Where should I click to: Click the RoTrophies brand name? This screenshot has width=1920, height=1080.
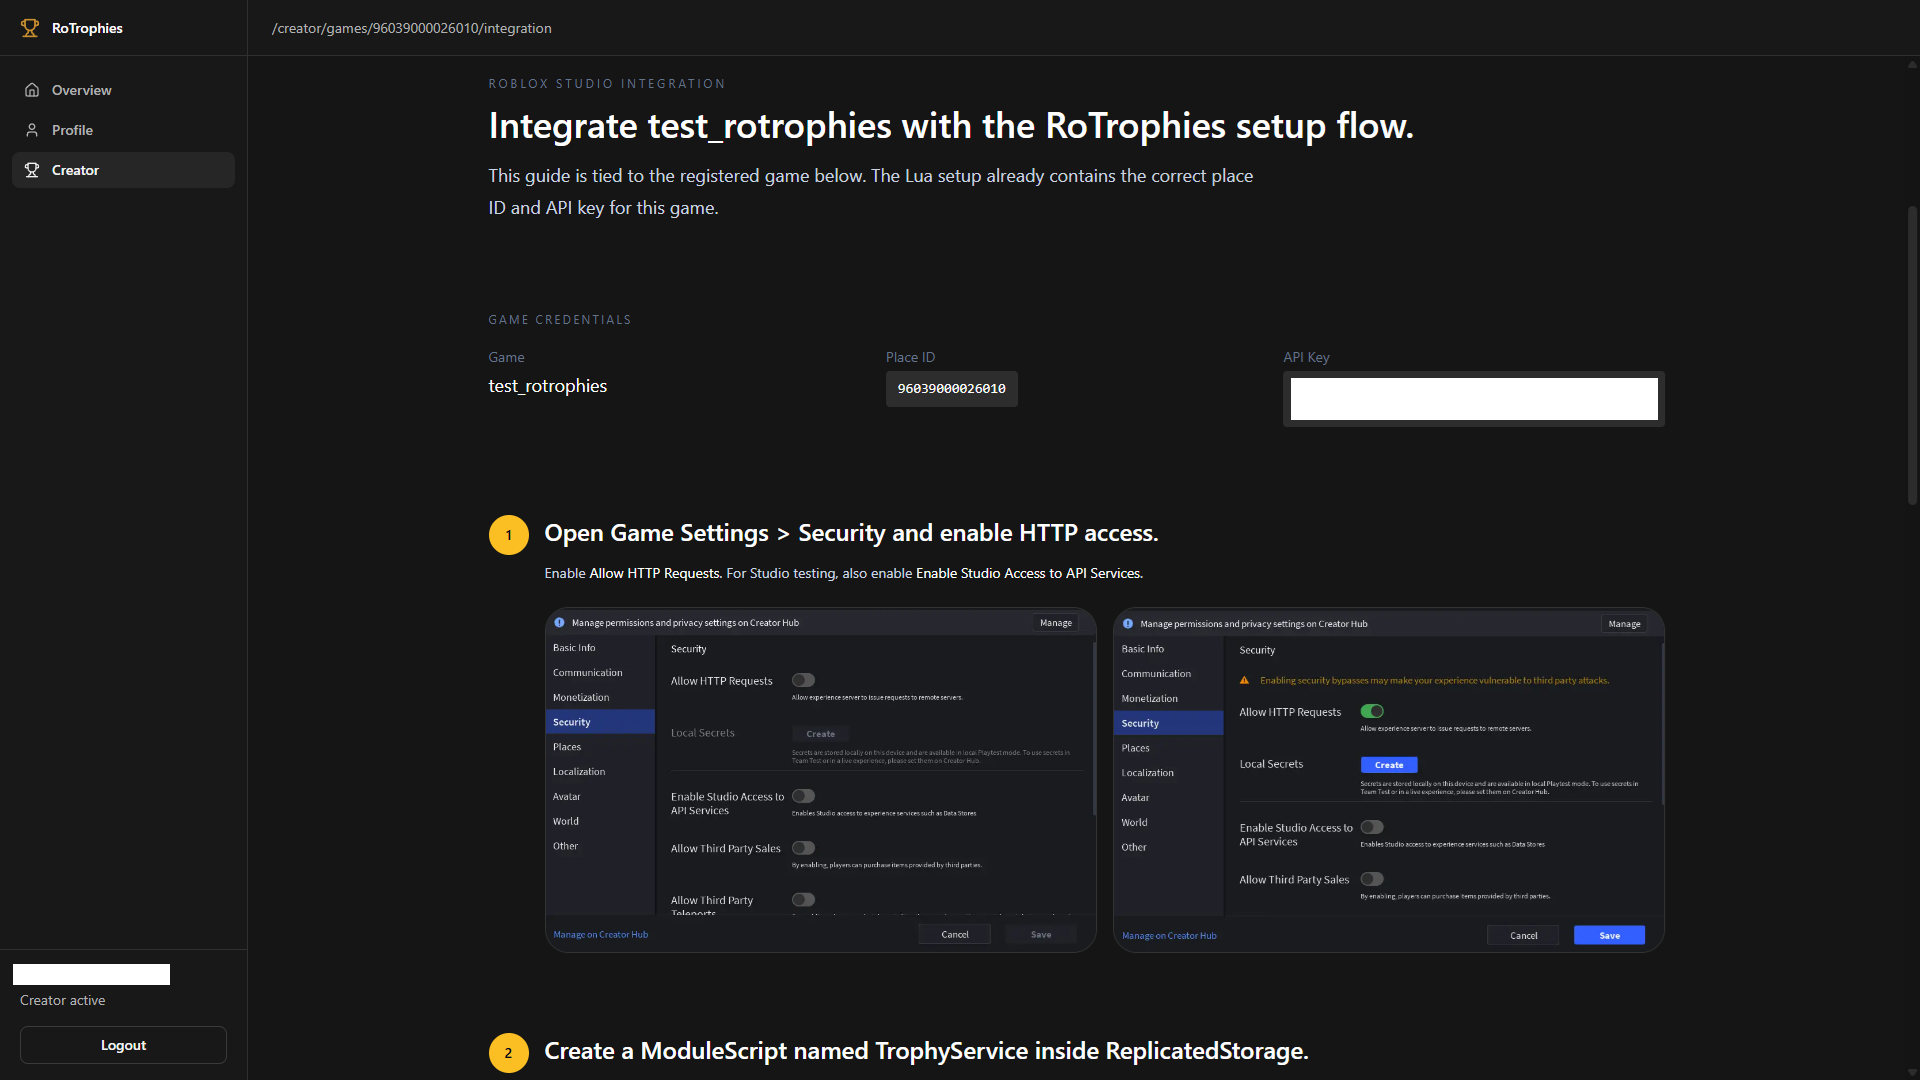click(x=87, y=28)
